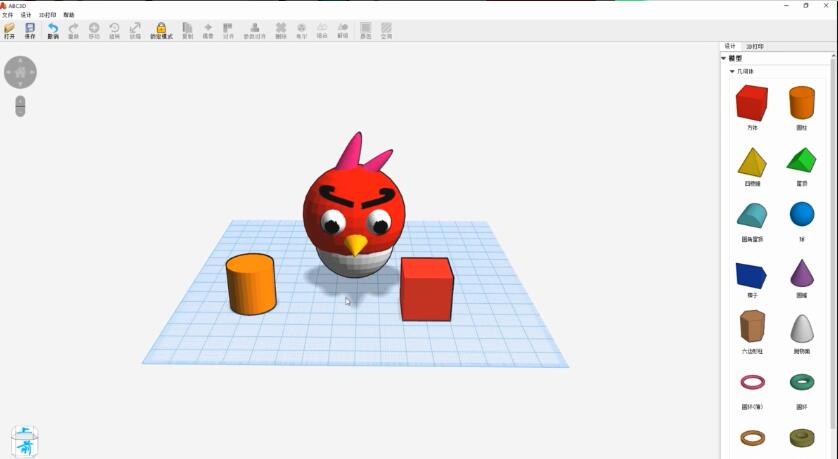This screenshot has height=459, width=838.
Task: Pick the green torus shape
Action: 802,382
